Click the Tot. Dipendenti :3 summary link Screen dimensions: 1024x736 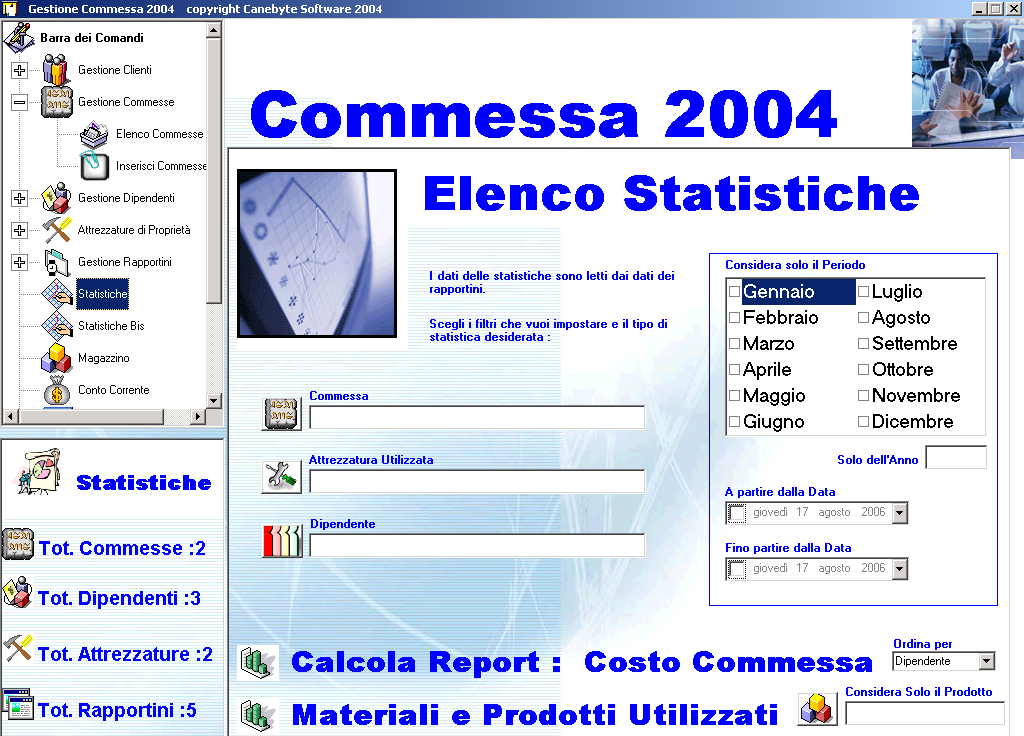click(119, 598)
